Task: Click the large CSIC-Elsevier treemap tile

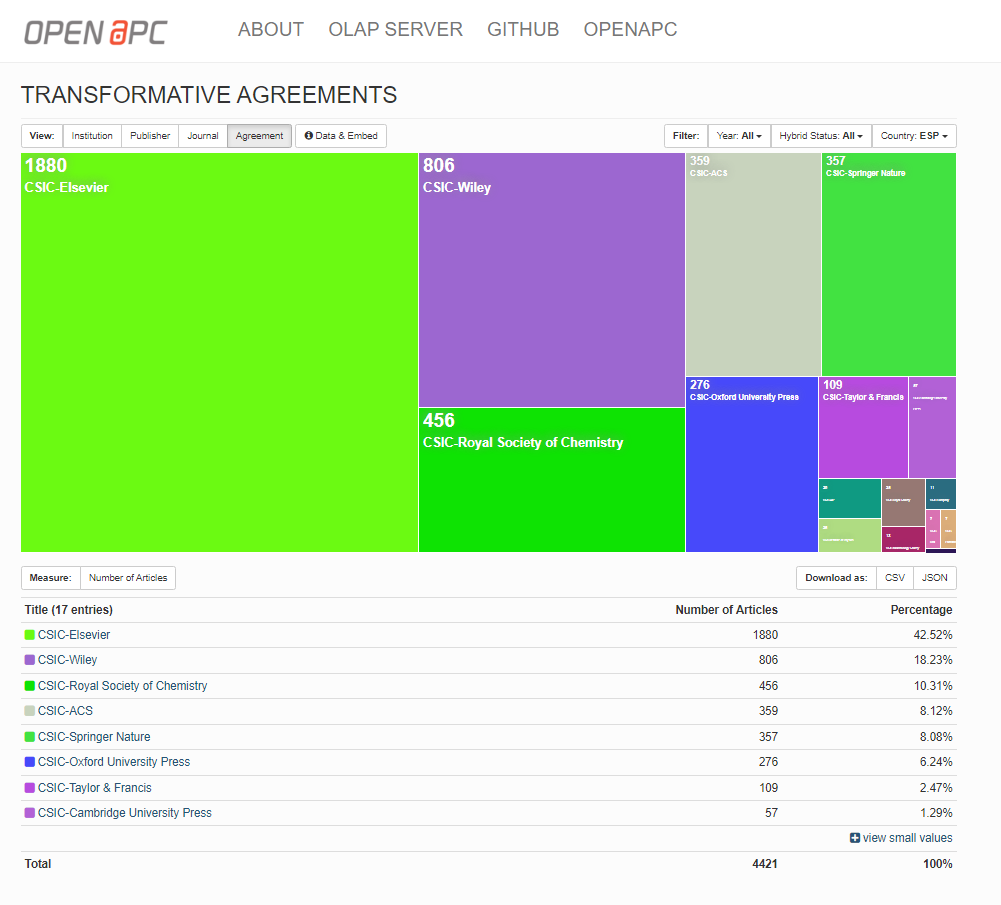Action: pos(219,350)
